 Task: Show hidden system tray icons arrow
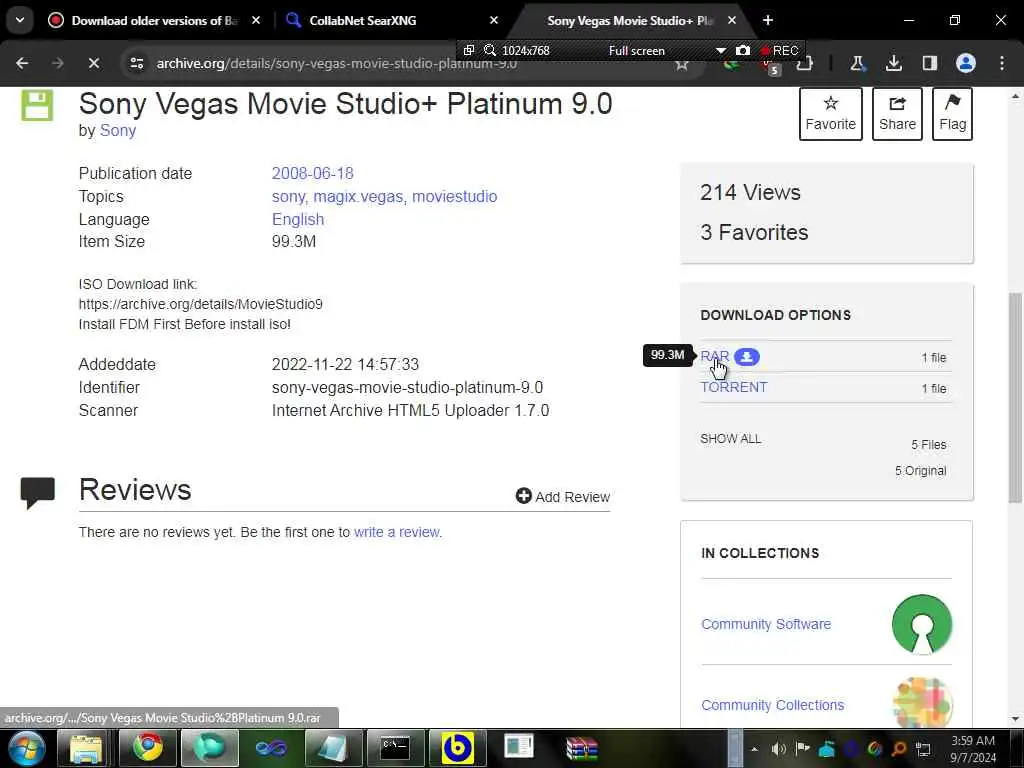pos(754,748)
